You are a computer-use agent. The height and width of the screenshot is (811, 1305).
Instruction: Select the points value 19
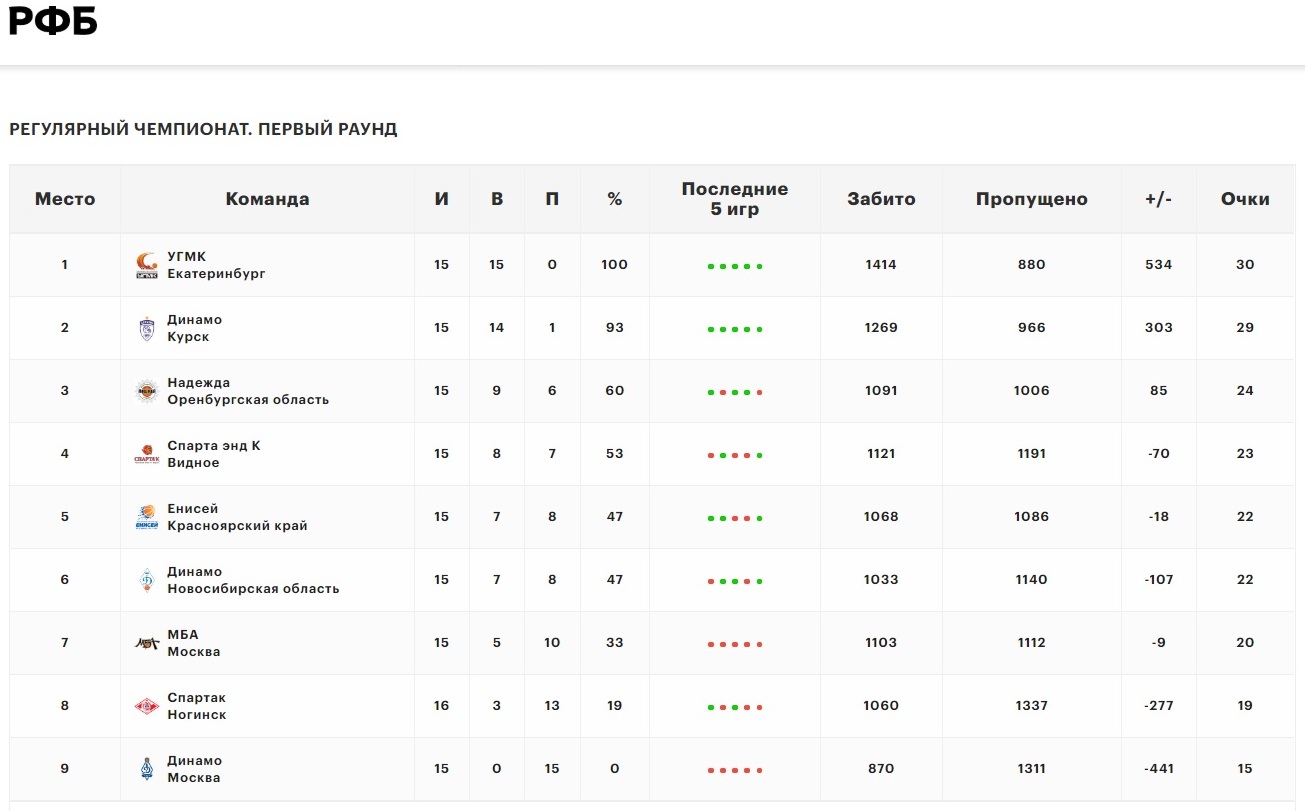click(x=1245, y=706)
